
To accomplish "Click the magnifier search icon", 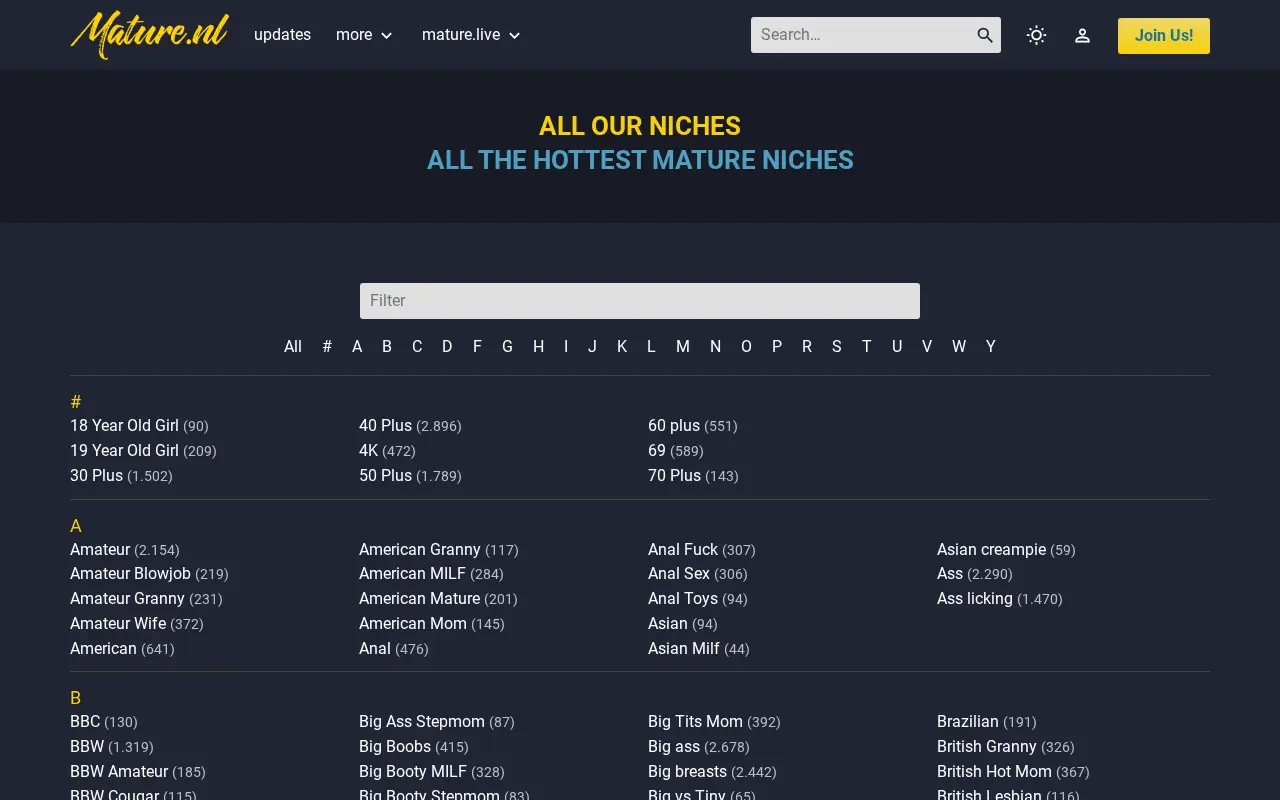I will (x=985, y=35).
